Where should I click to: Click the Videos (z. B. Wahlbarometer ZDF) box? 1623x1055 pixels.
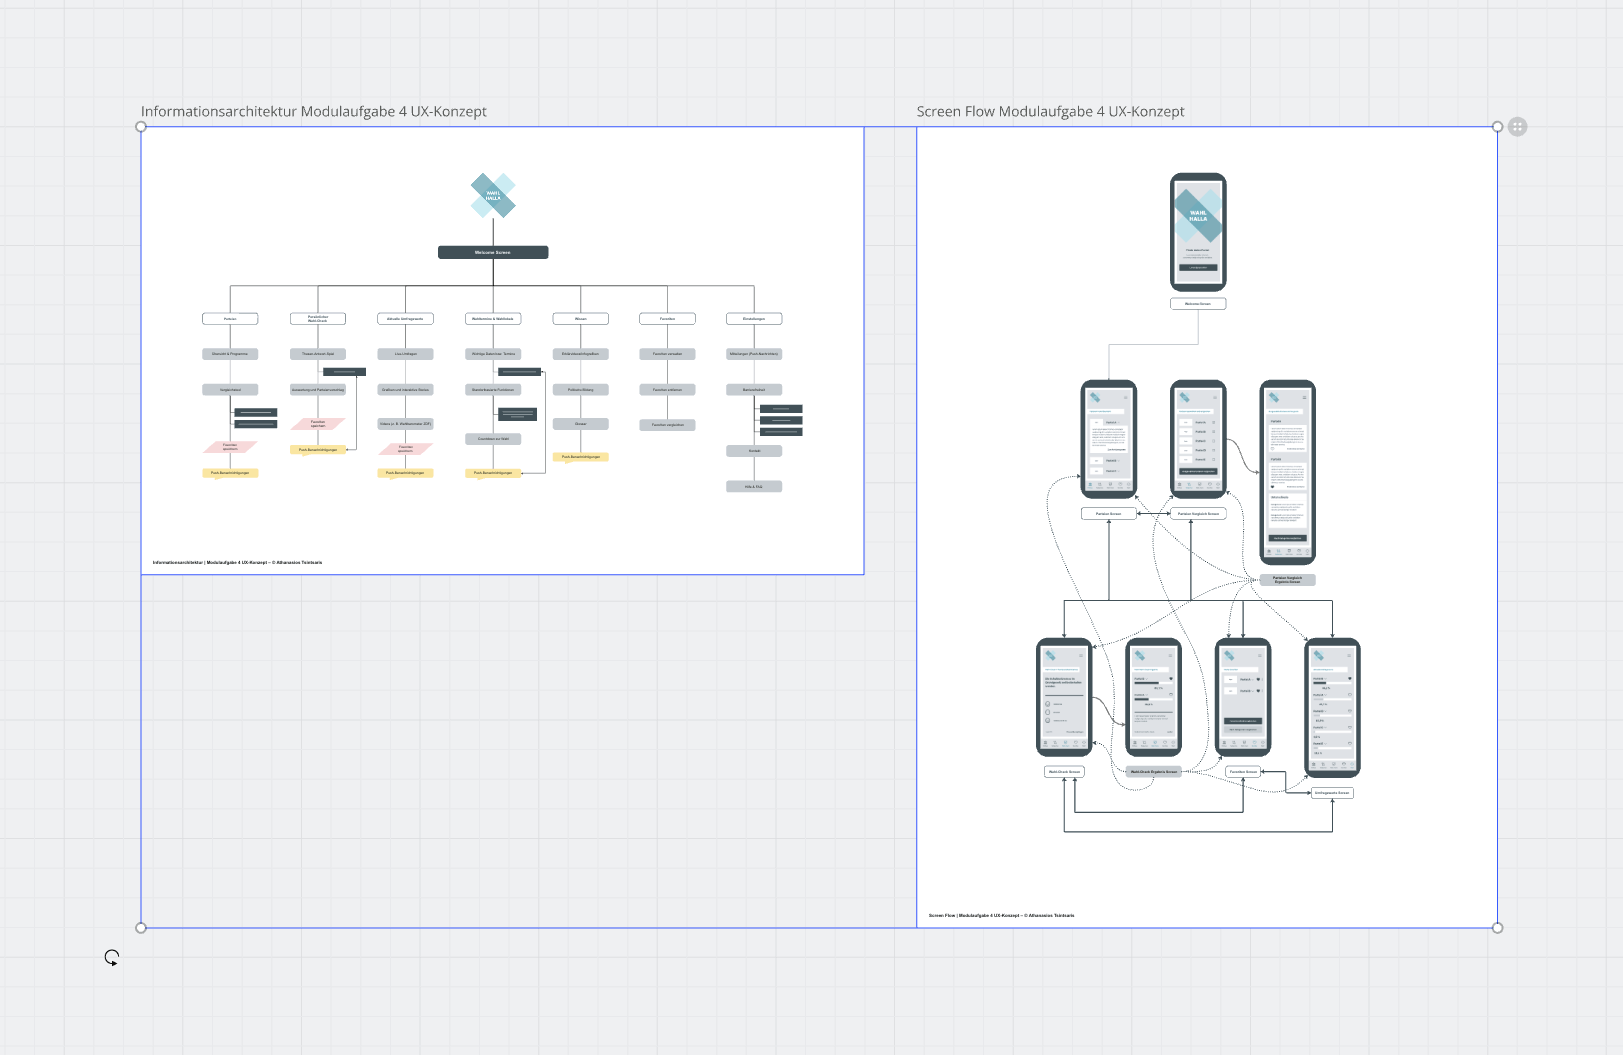tap(405, 424)
